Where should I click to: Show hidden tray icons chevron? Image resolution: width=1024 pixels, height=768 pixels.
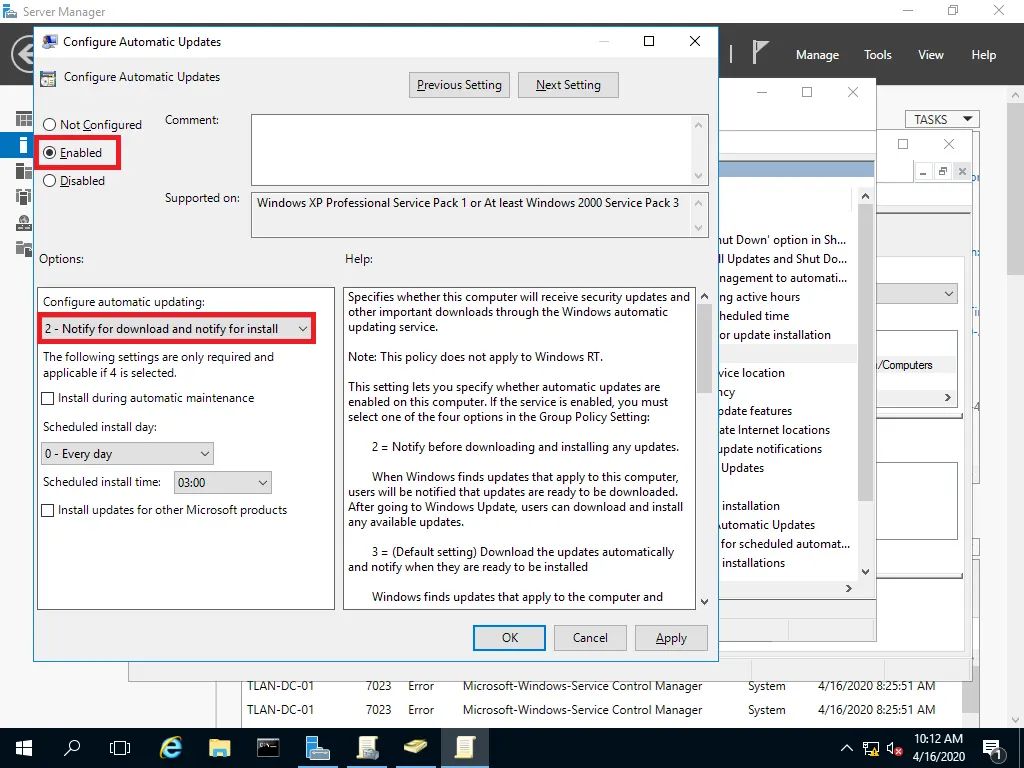(x=846, y=748)
